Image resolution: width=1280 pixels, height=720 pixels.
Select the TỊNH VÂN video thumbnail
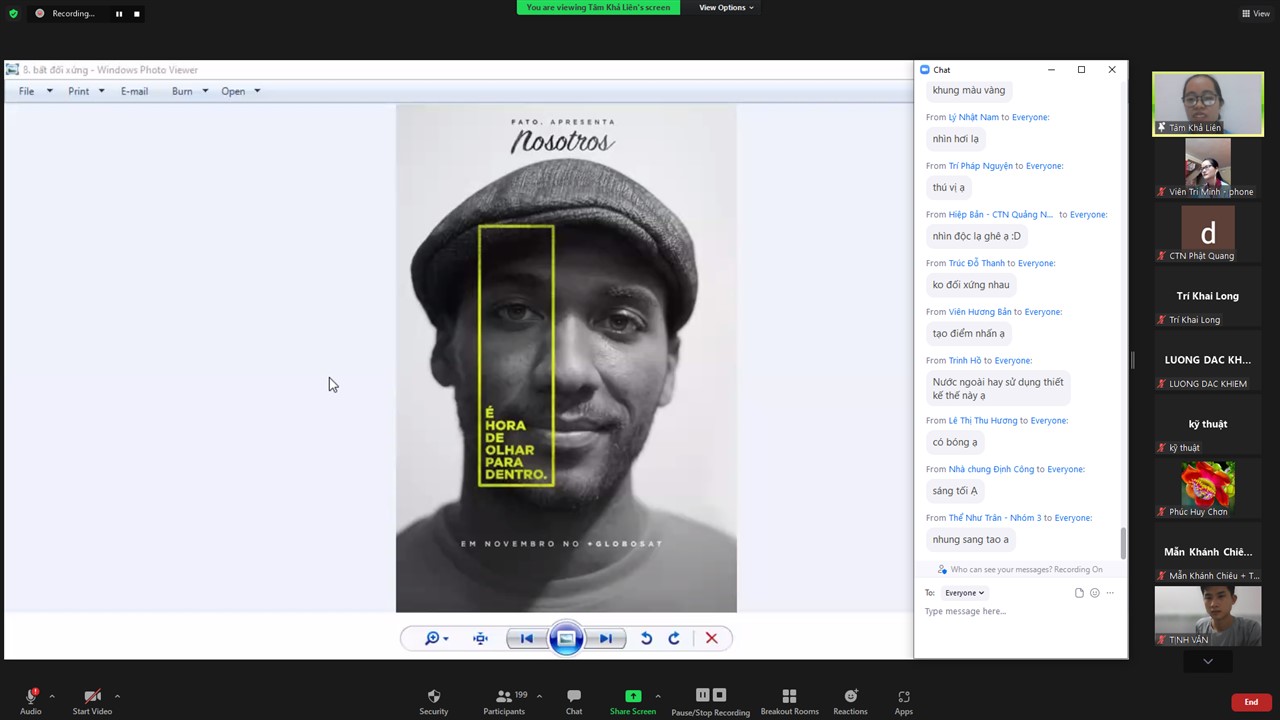point(1208,616)
